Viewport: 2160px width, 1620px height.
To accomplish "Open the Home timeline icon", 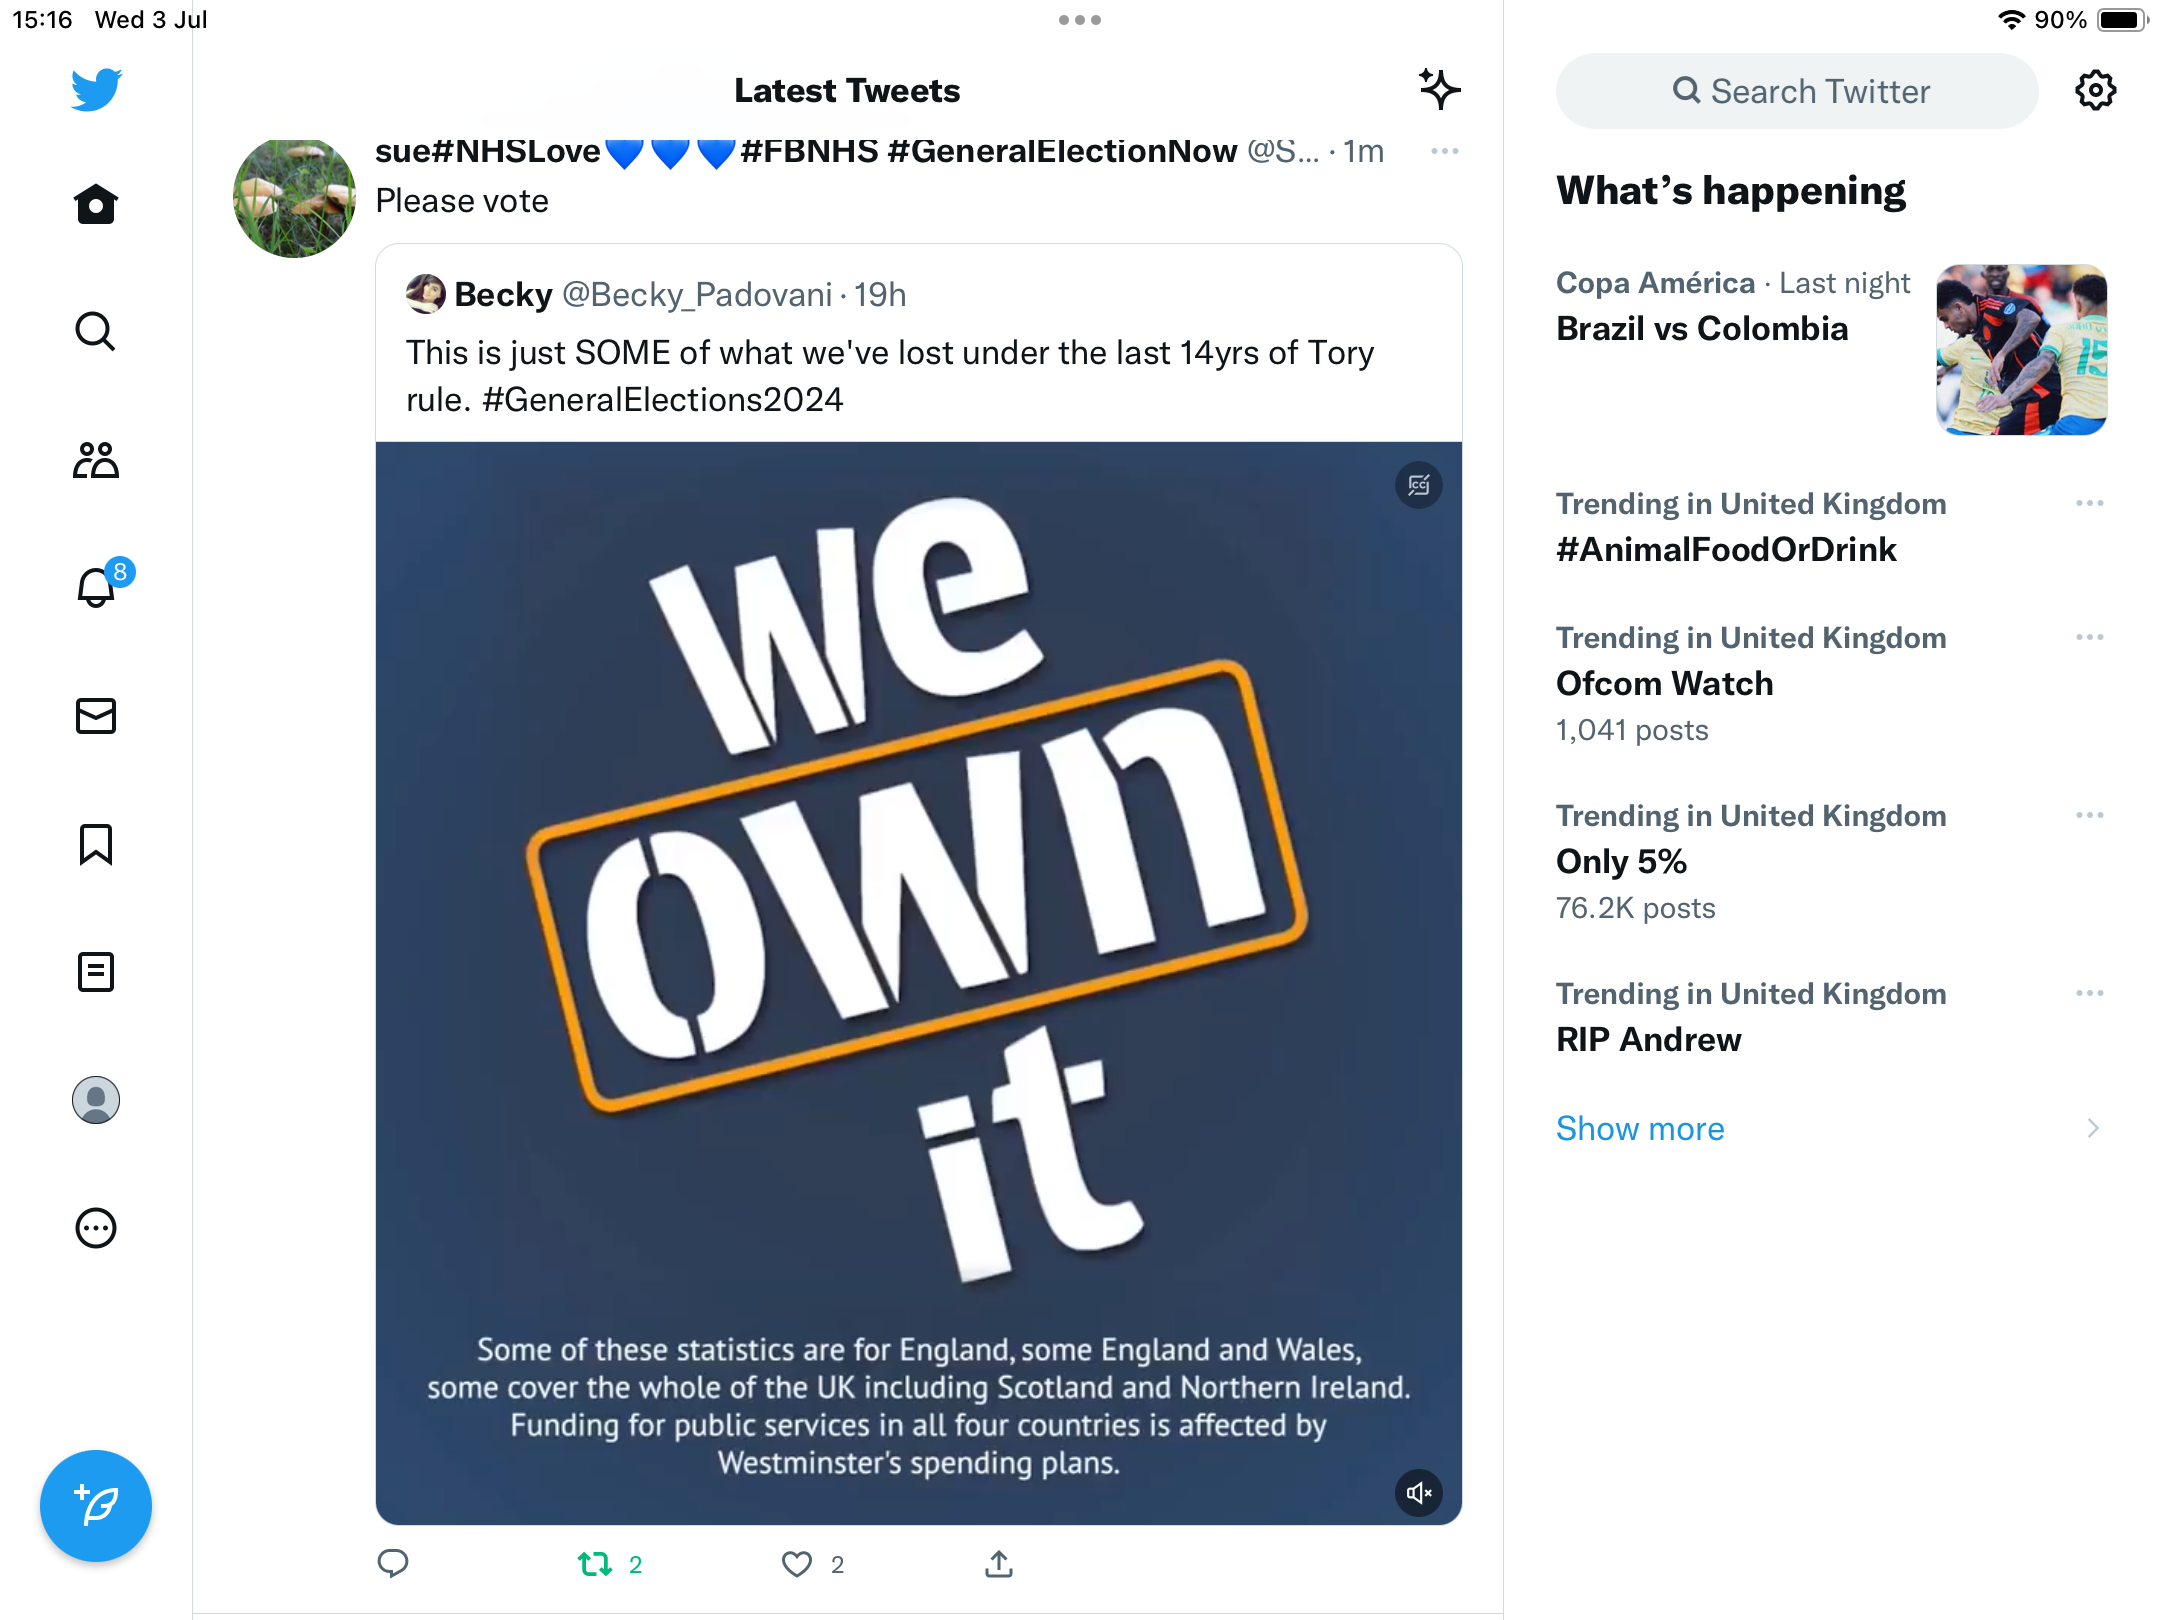I will tap(96, 205).
